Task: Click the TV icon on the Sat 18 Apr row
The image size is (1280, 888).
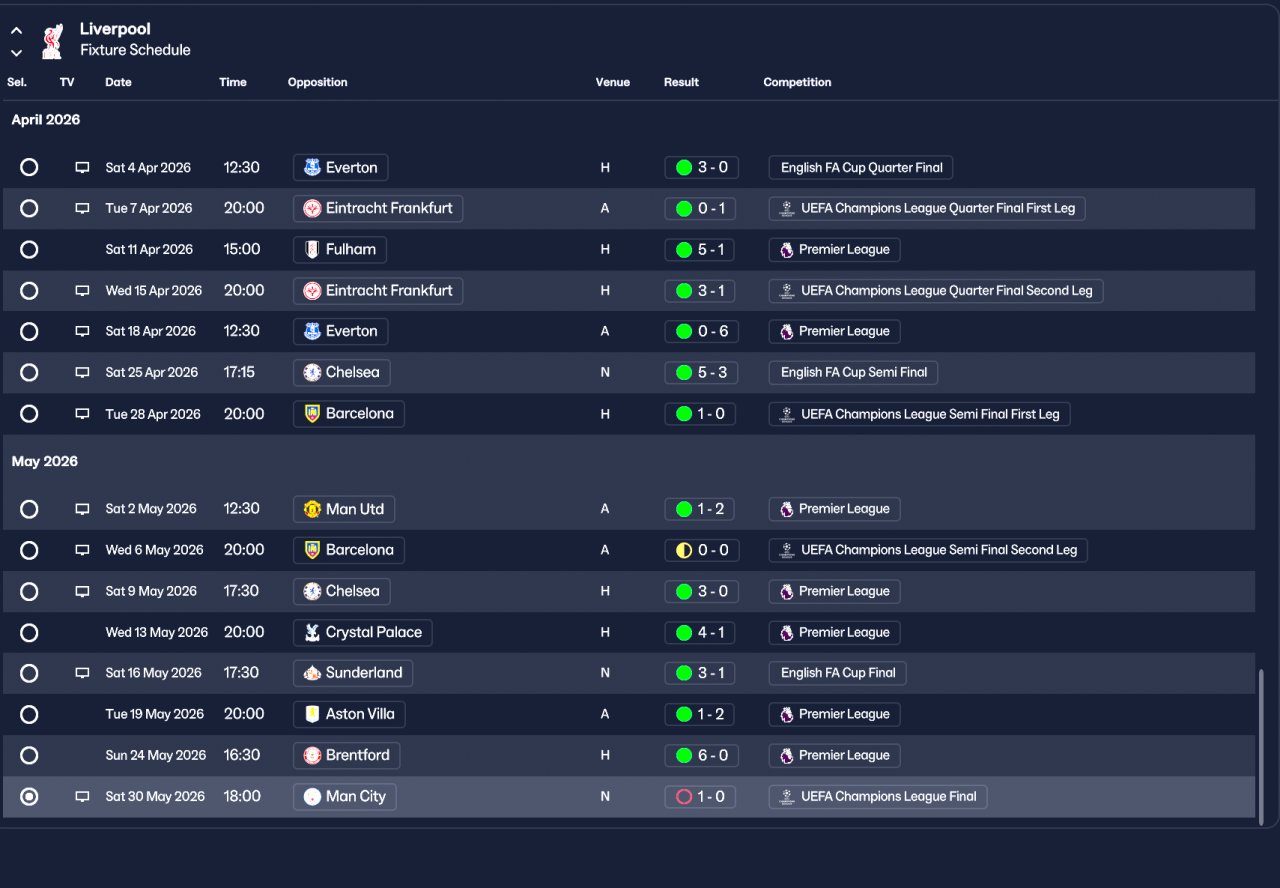Action: (82, 332)
